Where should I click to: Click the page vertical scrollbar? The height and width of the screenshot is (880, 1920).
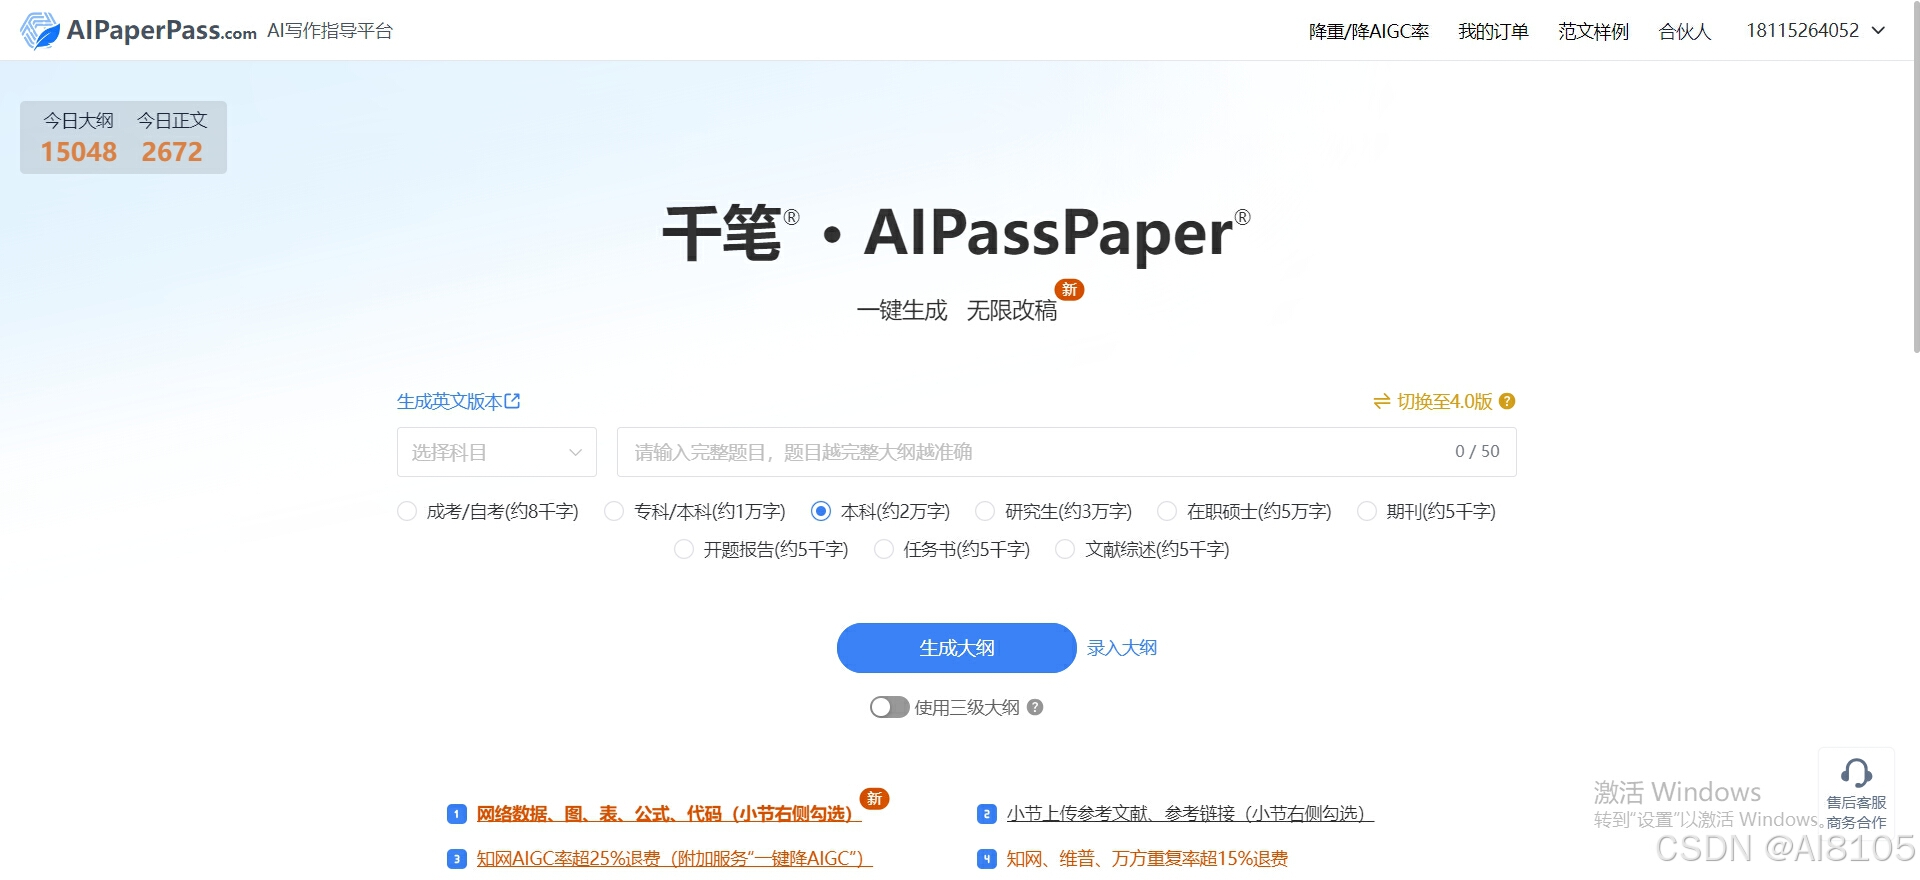point(1915,177)
